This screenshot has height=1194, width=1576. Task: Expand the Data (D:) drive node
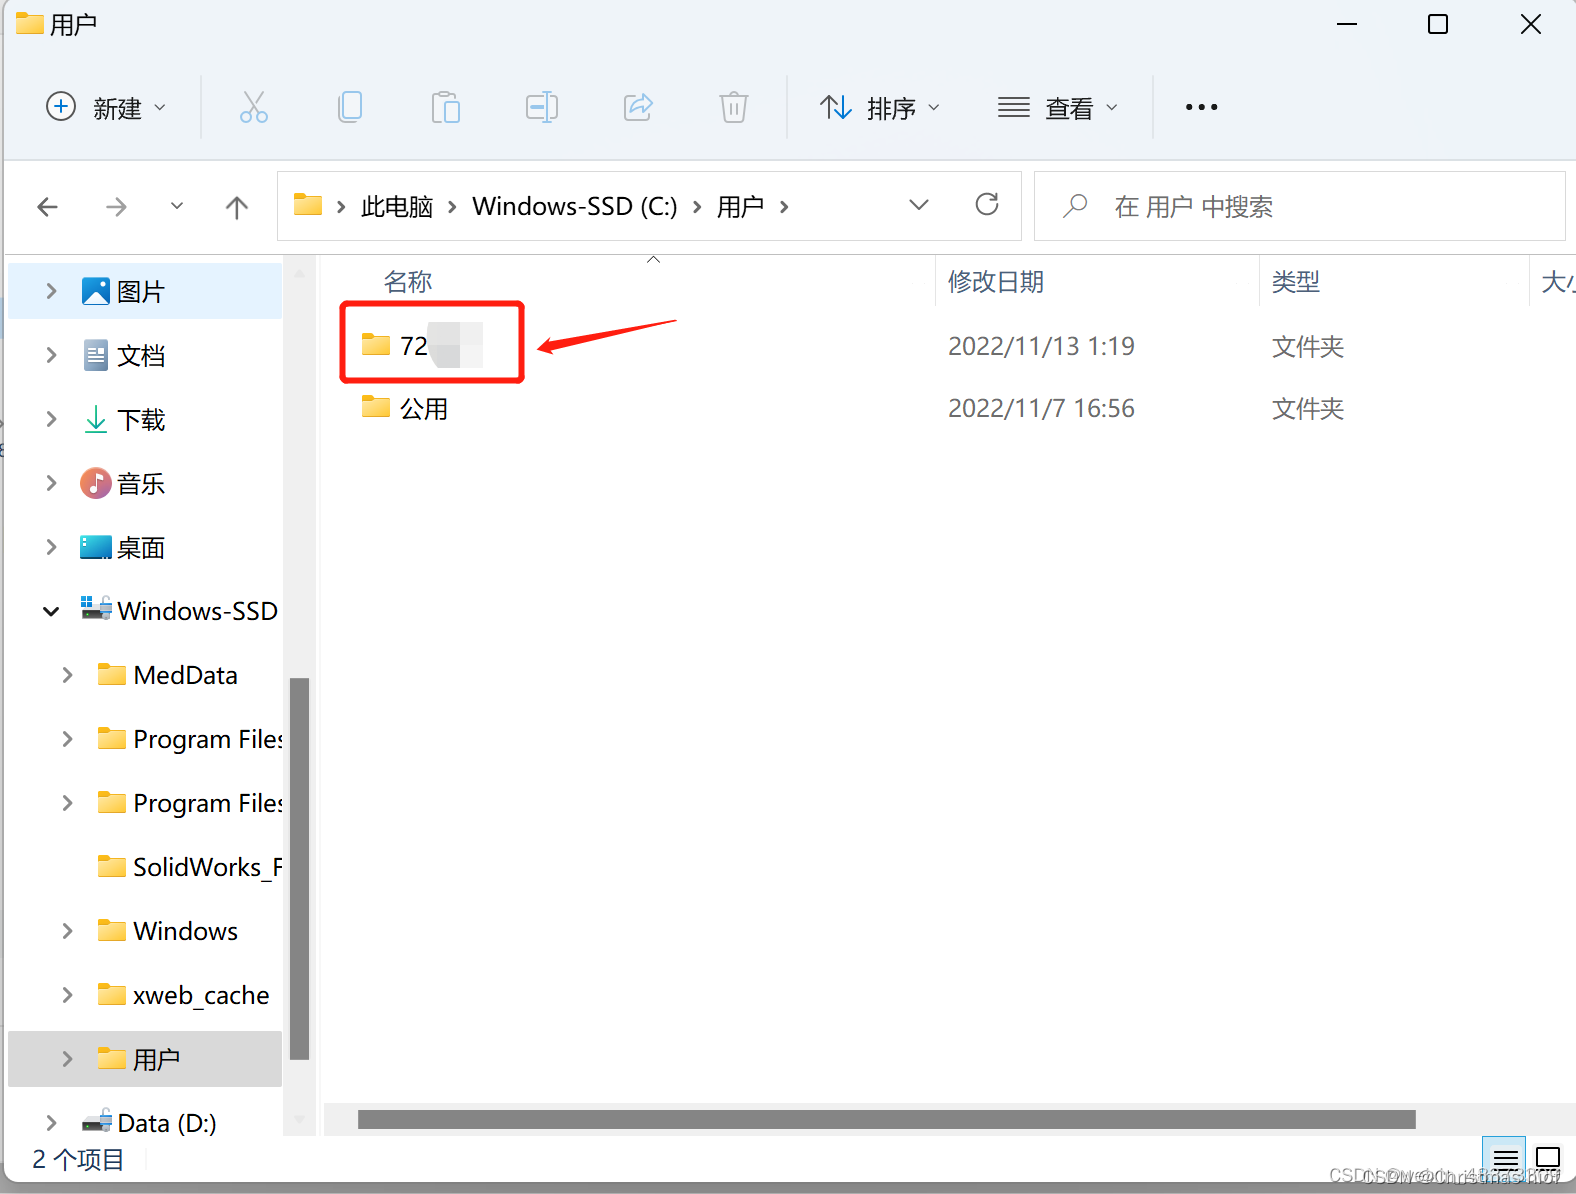[51, 1123]
